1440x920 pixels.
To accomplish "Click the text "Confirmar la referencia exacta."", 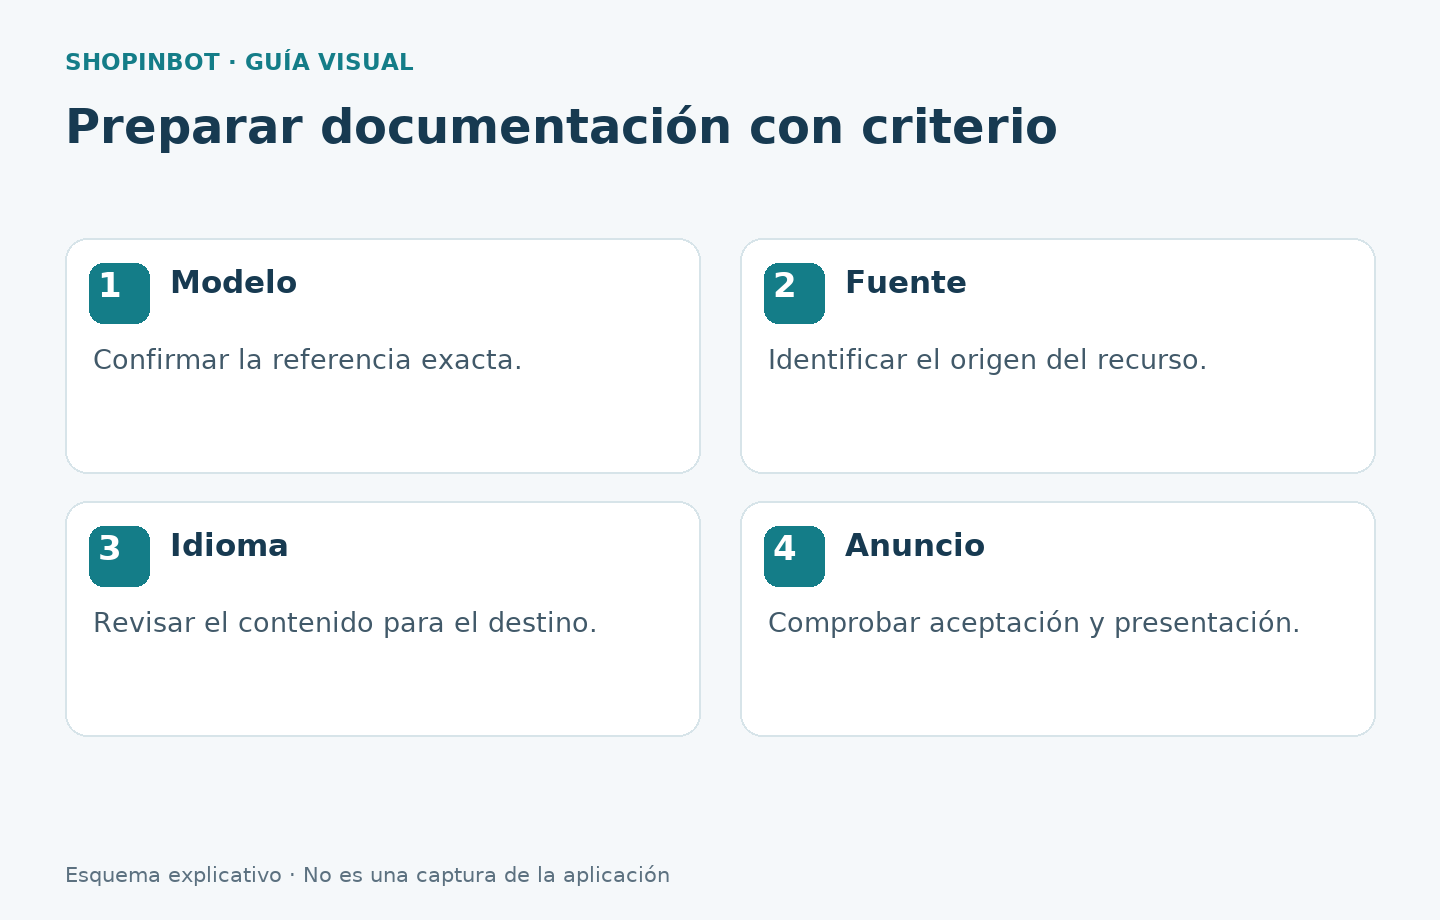I will [x=307, y=360].
